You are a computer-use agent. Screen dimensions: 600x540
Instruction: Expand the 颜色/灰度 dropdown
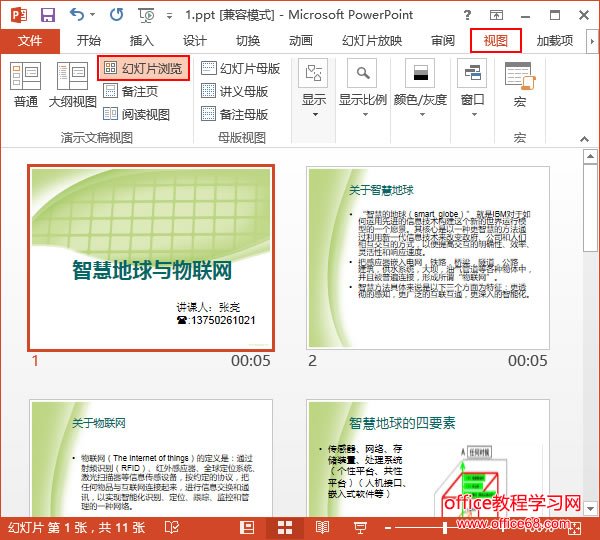[x=421, y=88]
